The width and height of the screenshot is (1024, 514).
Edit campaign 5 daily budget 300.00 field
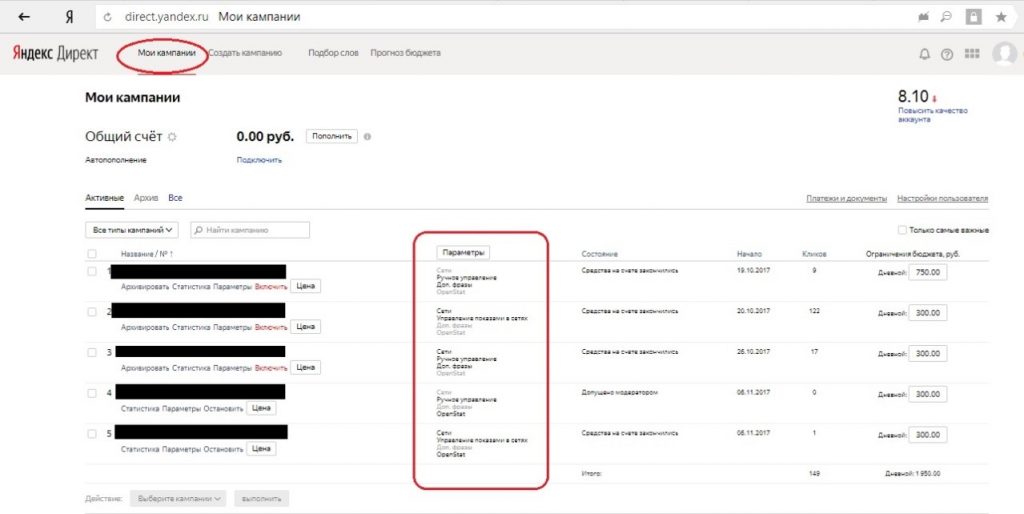(927, 434)
